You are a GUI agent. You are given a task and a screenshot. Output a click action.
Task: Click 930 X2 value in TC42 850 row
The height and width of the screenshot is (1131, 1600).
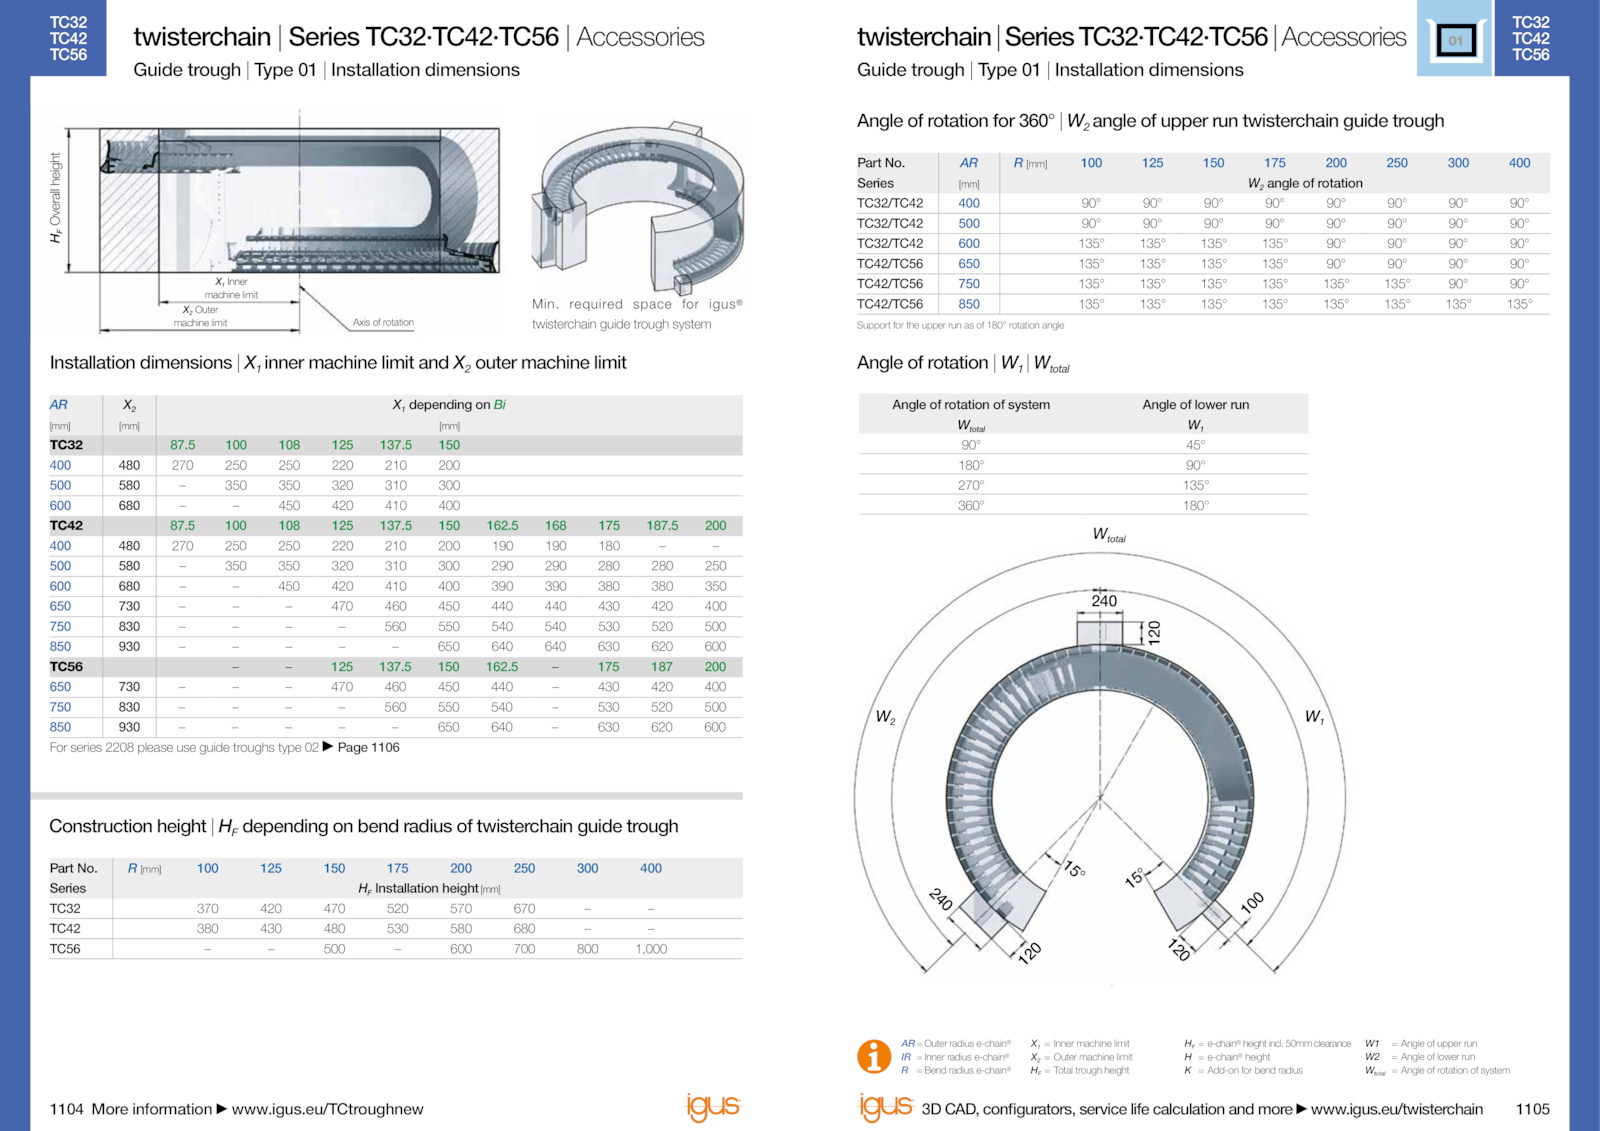click(x=129, y=646)
